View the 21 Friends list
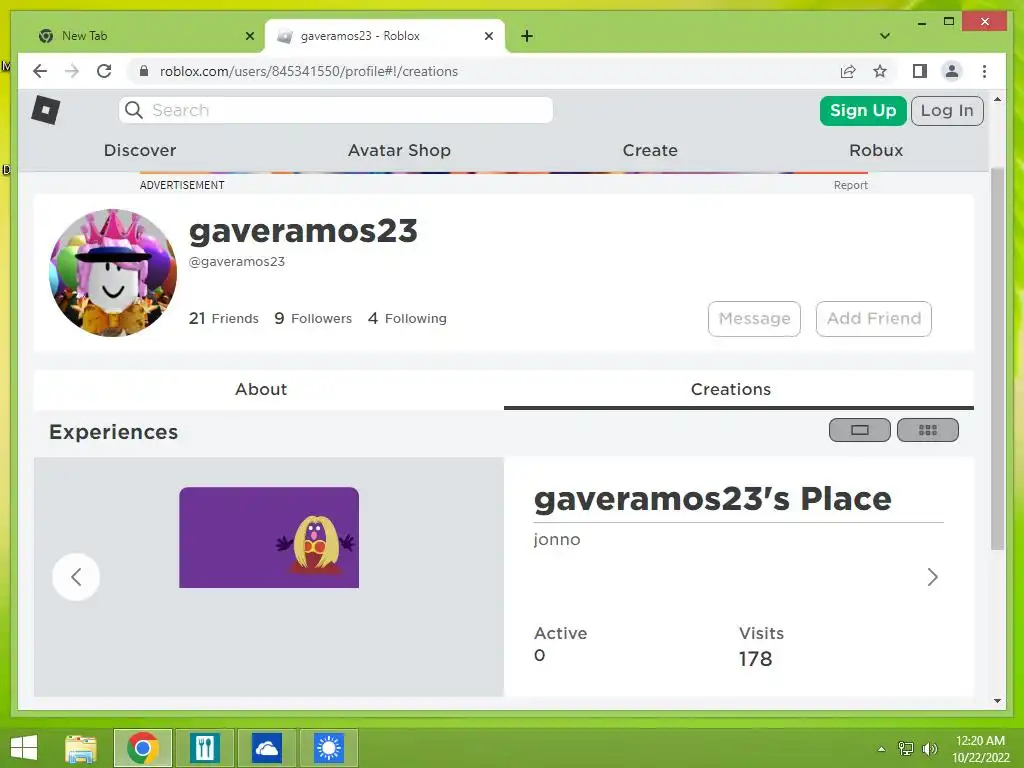Image resolution: width=1024 pixels, height=768 pixels. (223, 318)
